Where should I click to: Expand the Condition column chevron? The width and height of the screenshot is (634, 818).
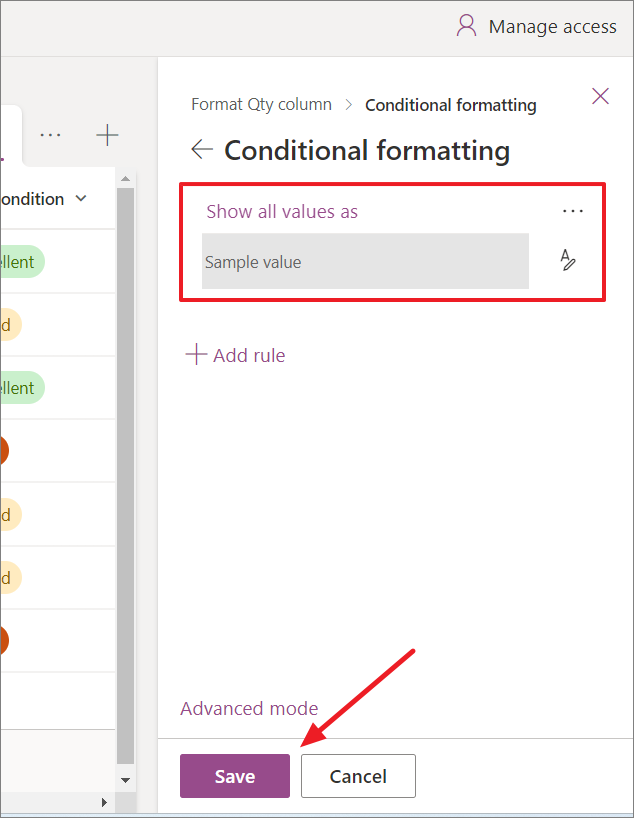coord(83,198)
